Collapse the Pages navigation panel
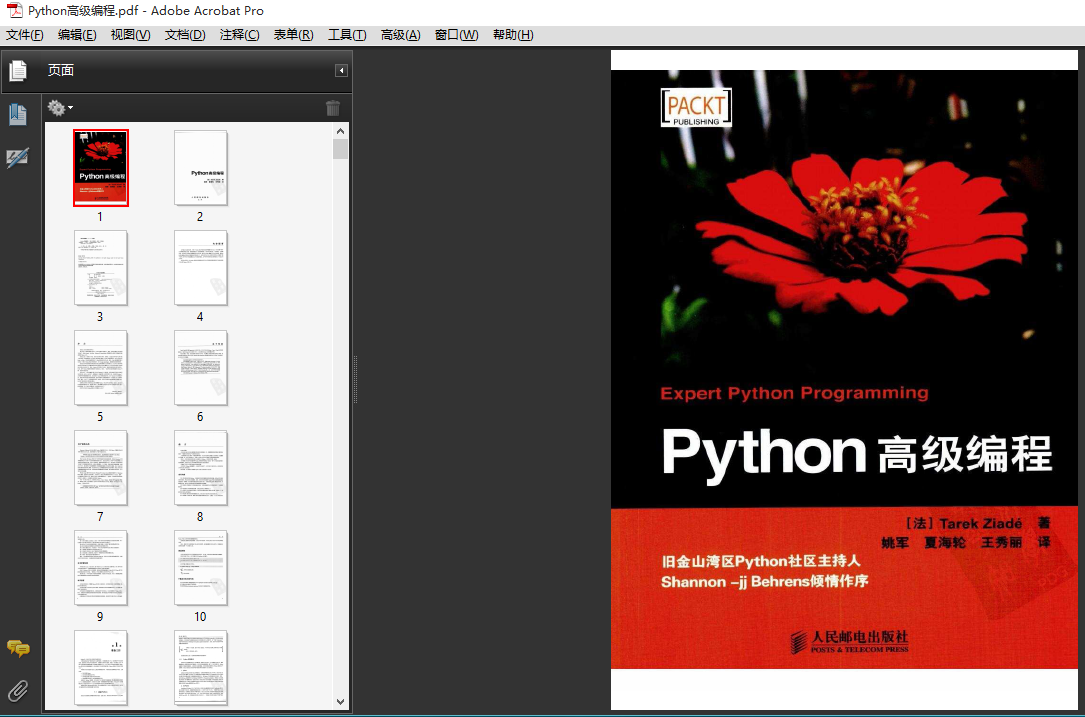Screen dimensions: 1085x717 341,71
